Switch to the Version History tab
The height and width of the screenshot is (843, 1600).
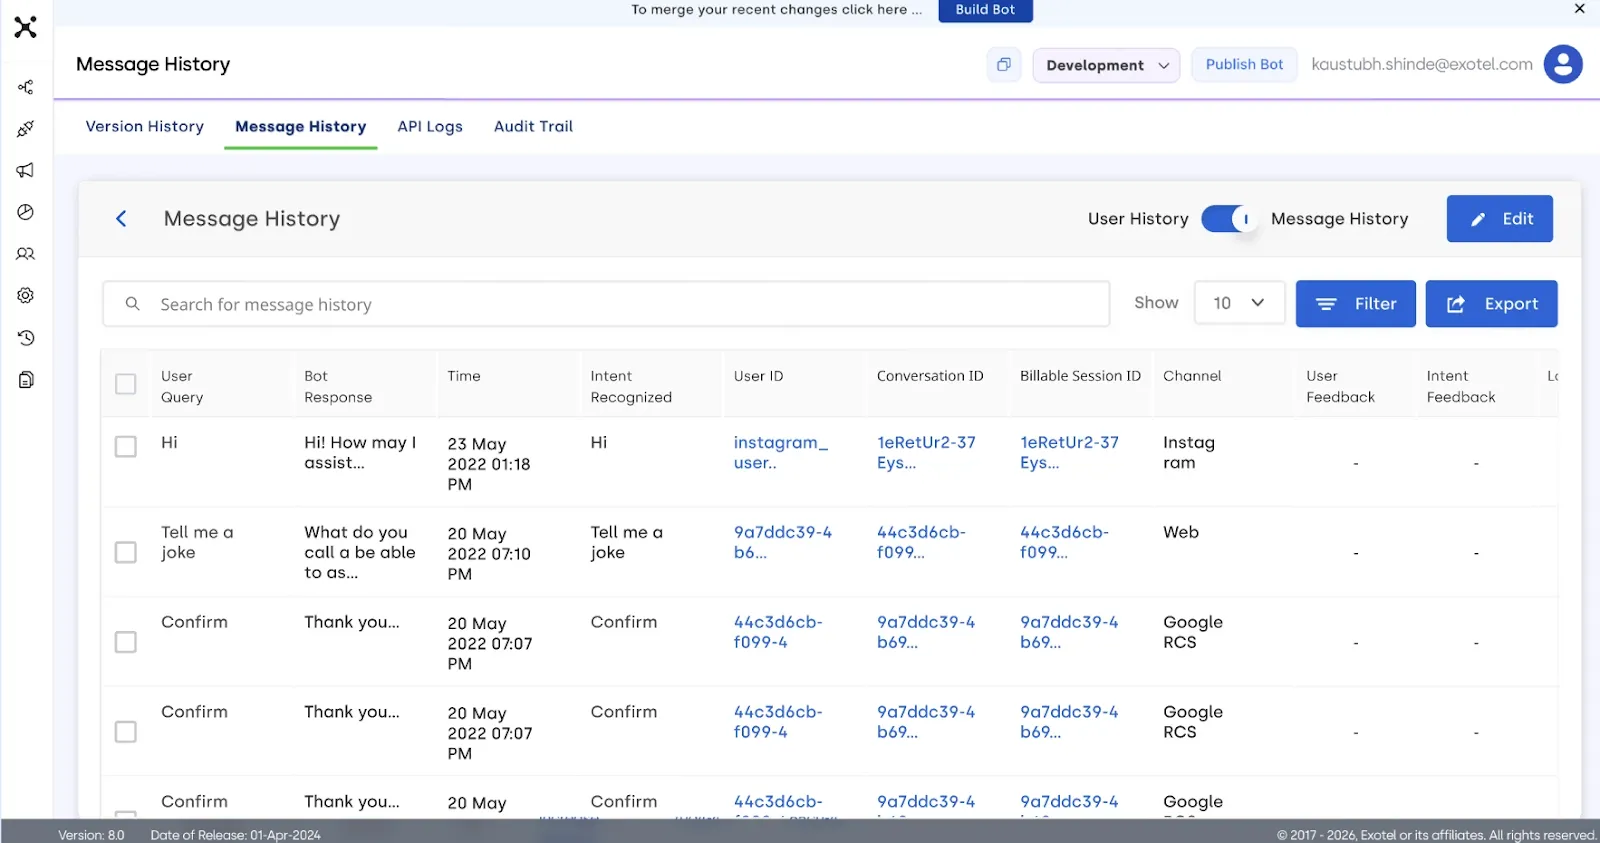[x=145, y=127]
